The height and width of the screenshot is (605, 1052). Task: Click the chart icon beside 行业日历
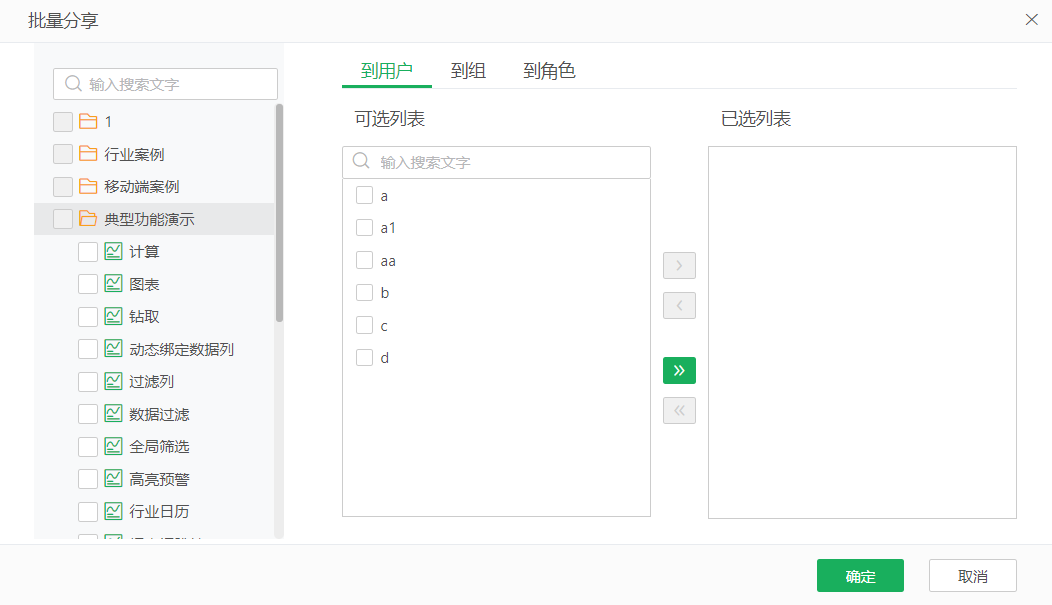click(113, 511)
